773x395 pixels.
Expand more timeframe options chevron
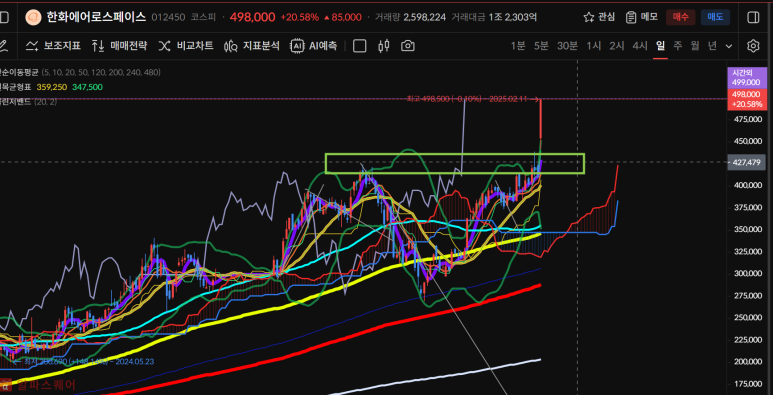[x=729, y=46]
